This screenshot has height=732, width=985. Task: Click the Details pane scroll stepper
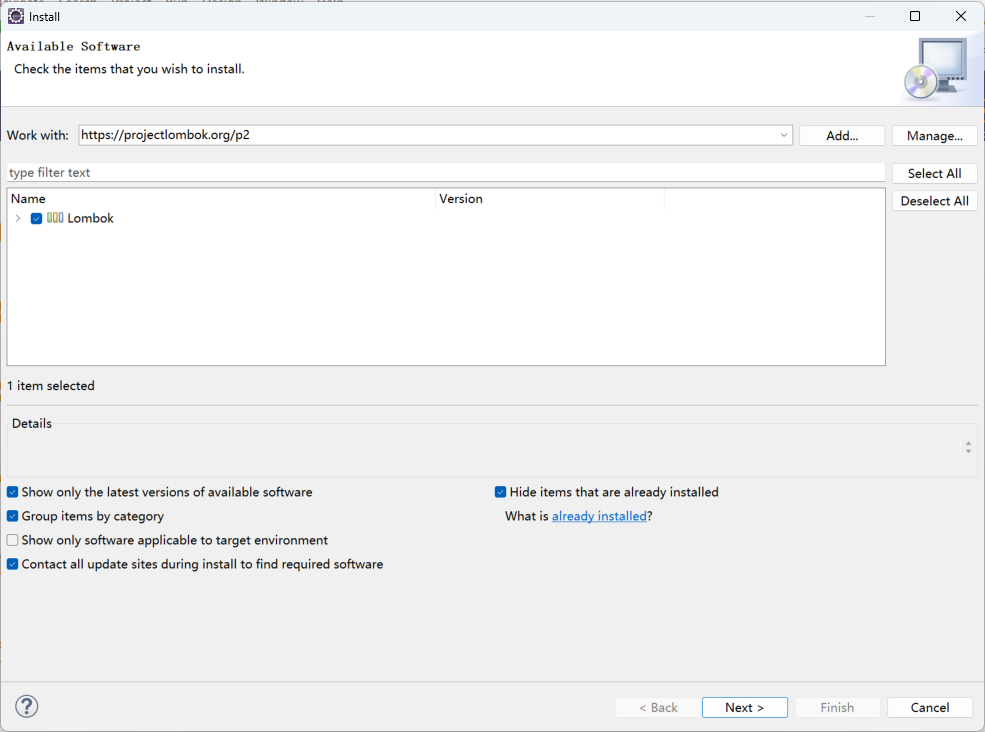968,447
